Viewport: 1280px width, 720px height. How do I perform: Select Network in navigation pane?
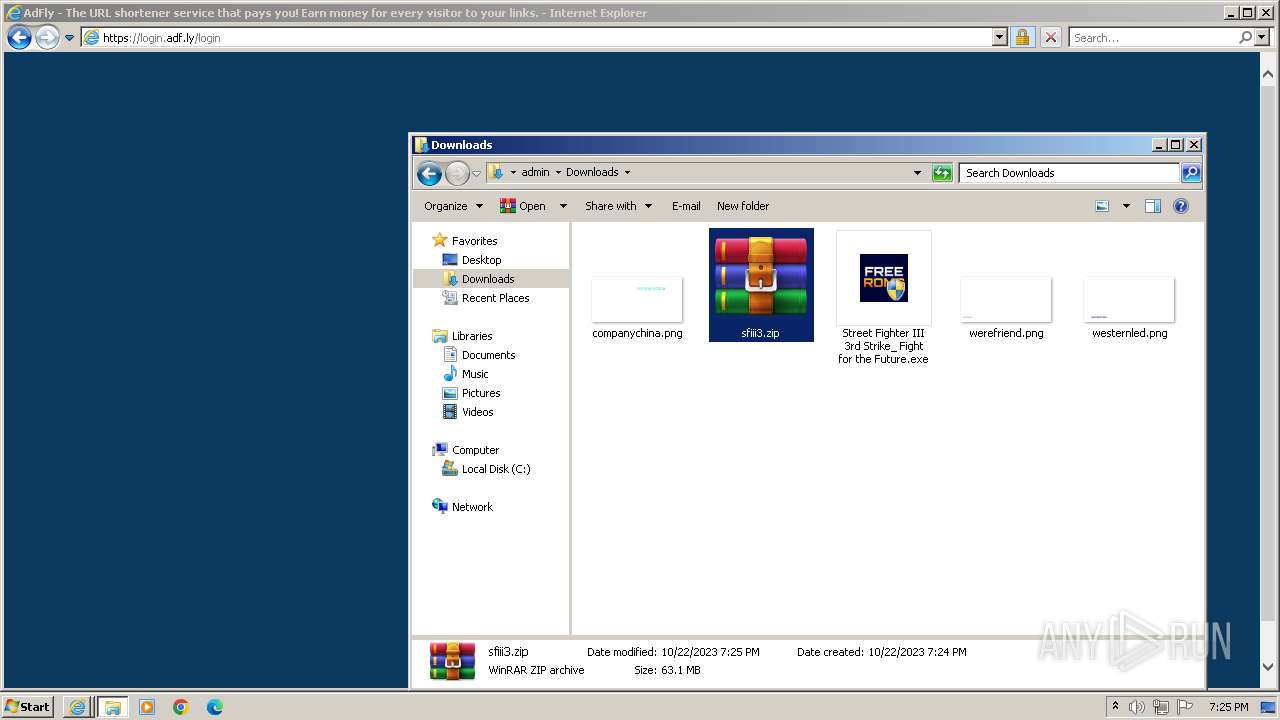[x=472, y=507]
